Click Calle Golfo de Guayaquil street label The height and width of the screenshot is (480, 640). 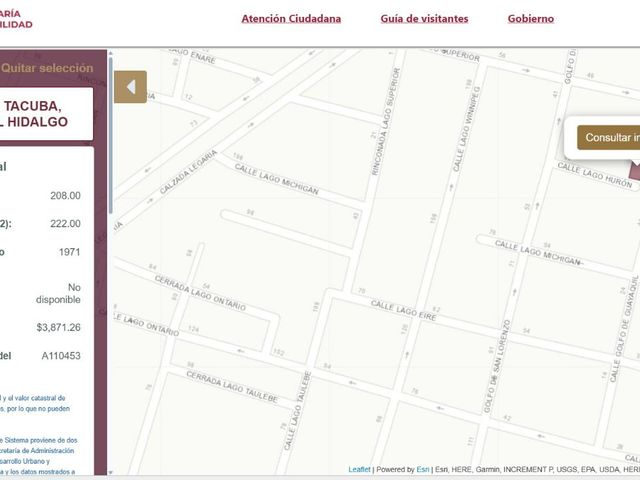pyautogui.click(x=624, y=329)
